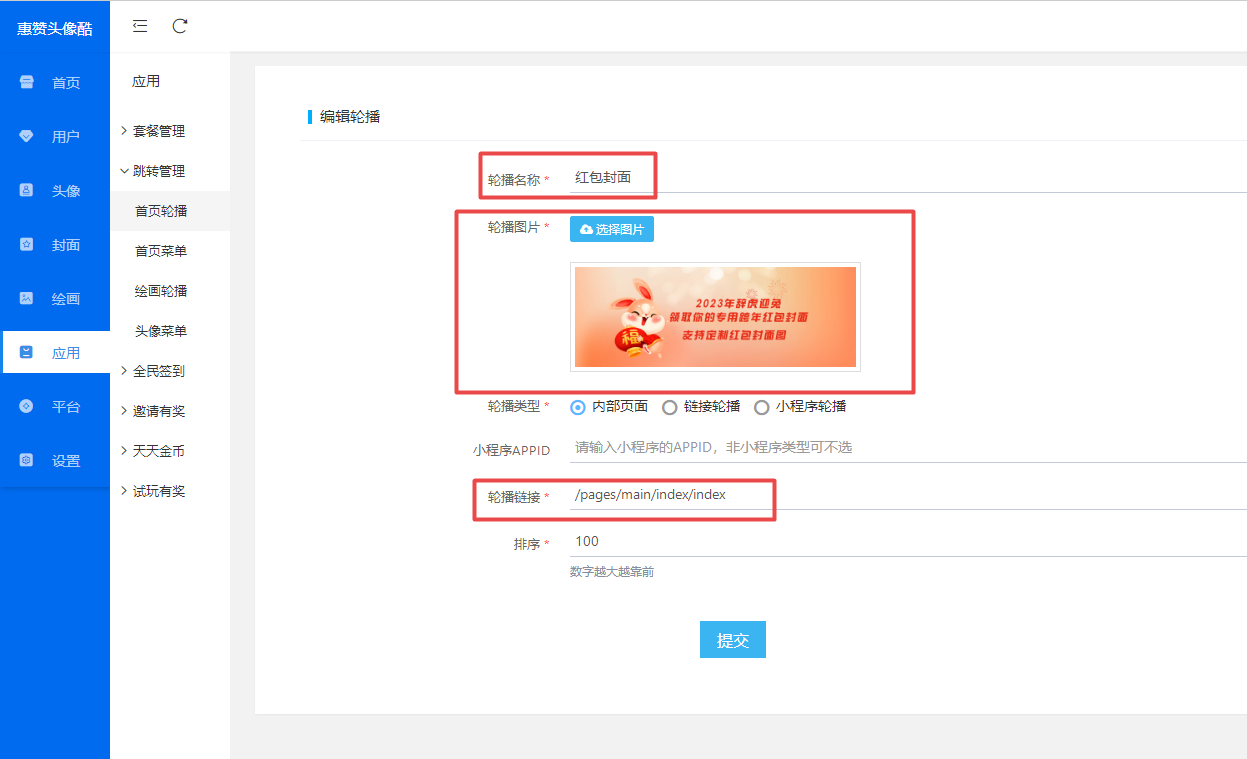Image resolution: width=1247 pixels, height=759 pixels.
Task: Click the 小程序APPID input field
Action: pos(908,448)
